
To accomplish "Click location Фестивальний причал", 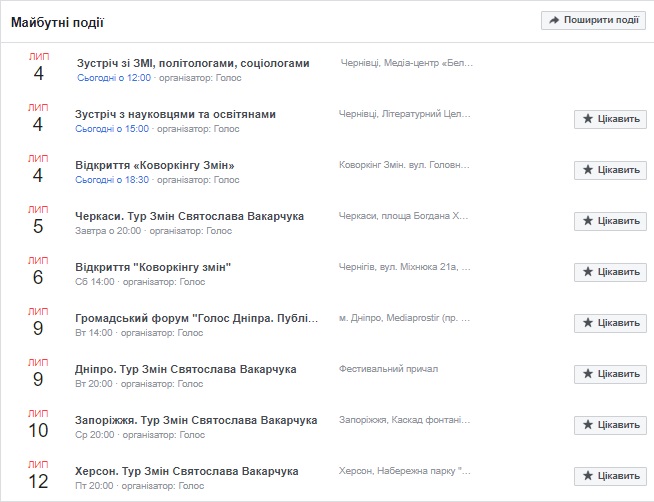I will tap(388, 369).
